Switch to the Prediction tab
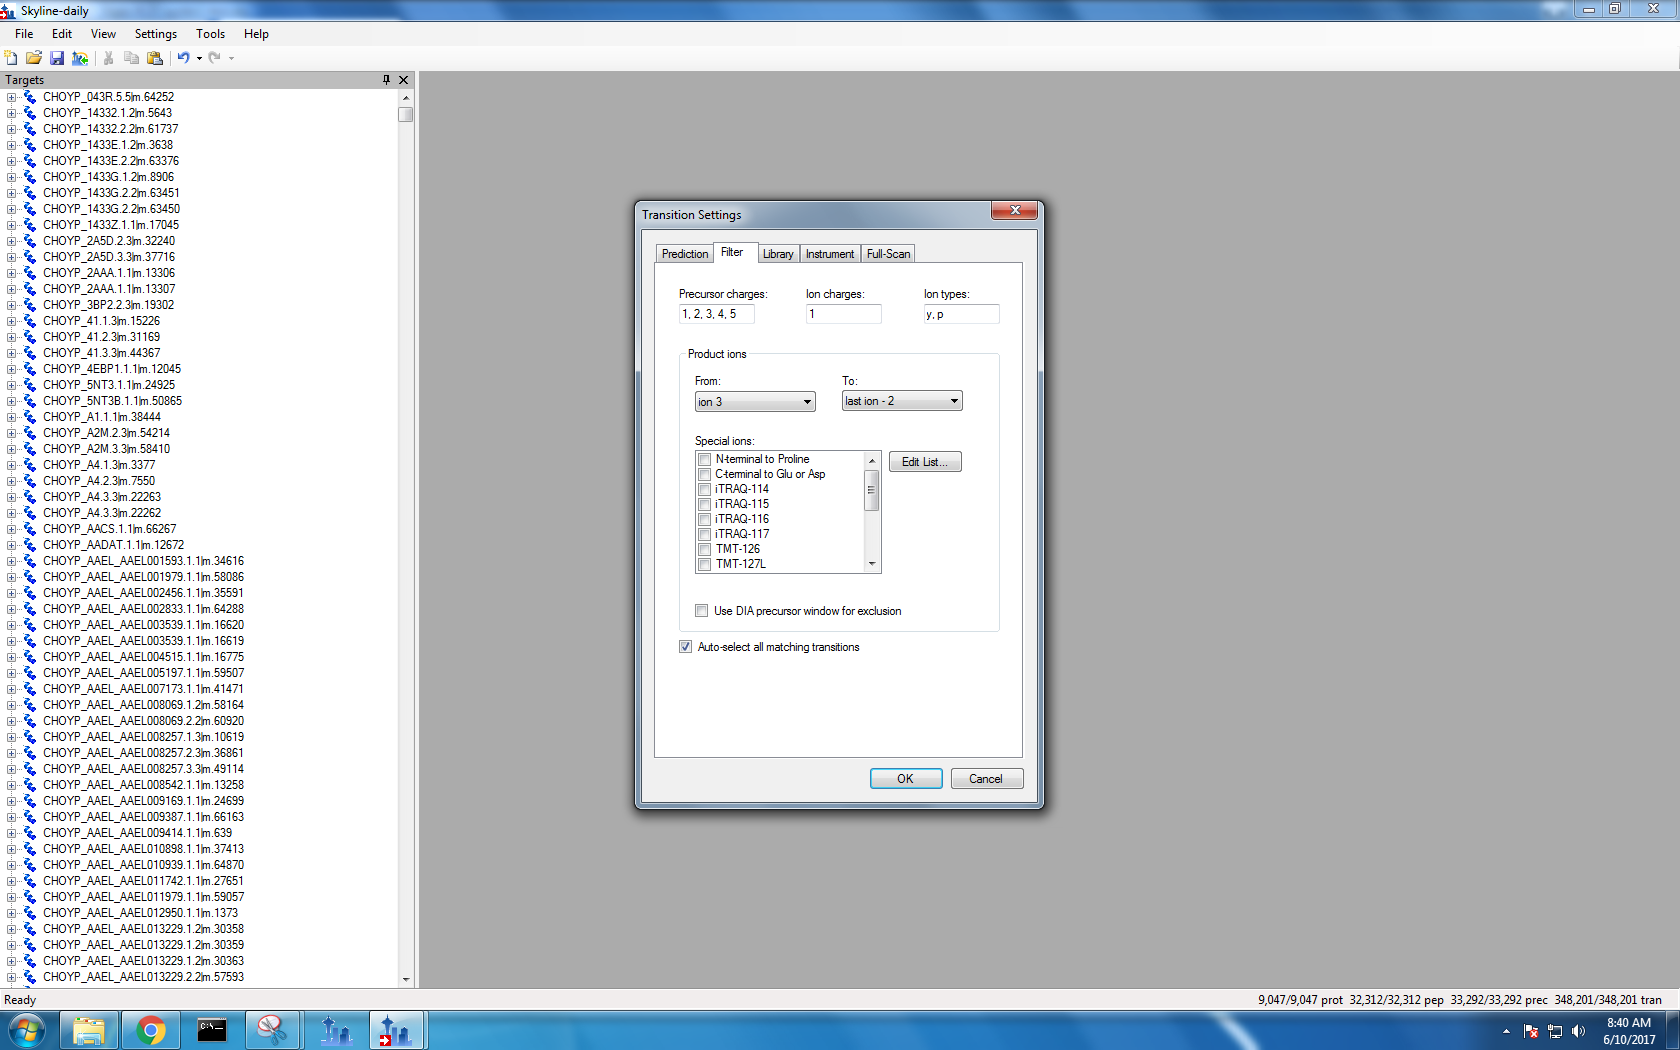Viewport: 1680px width, 1050px height. [x=685, y=254]
